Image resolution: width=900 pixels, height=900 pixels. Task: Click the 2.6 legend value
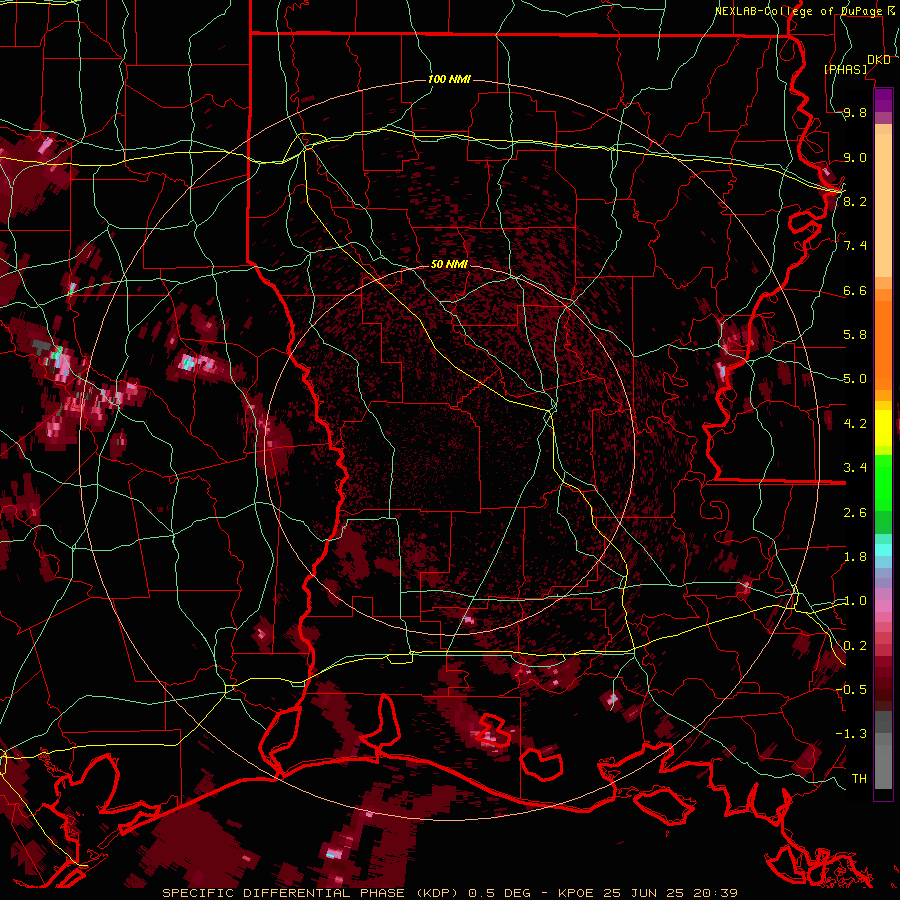855,512
